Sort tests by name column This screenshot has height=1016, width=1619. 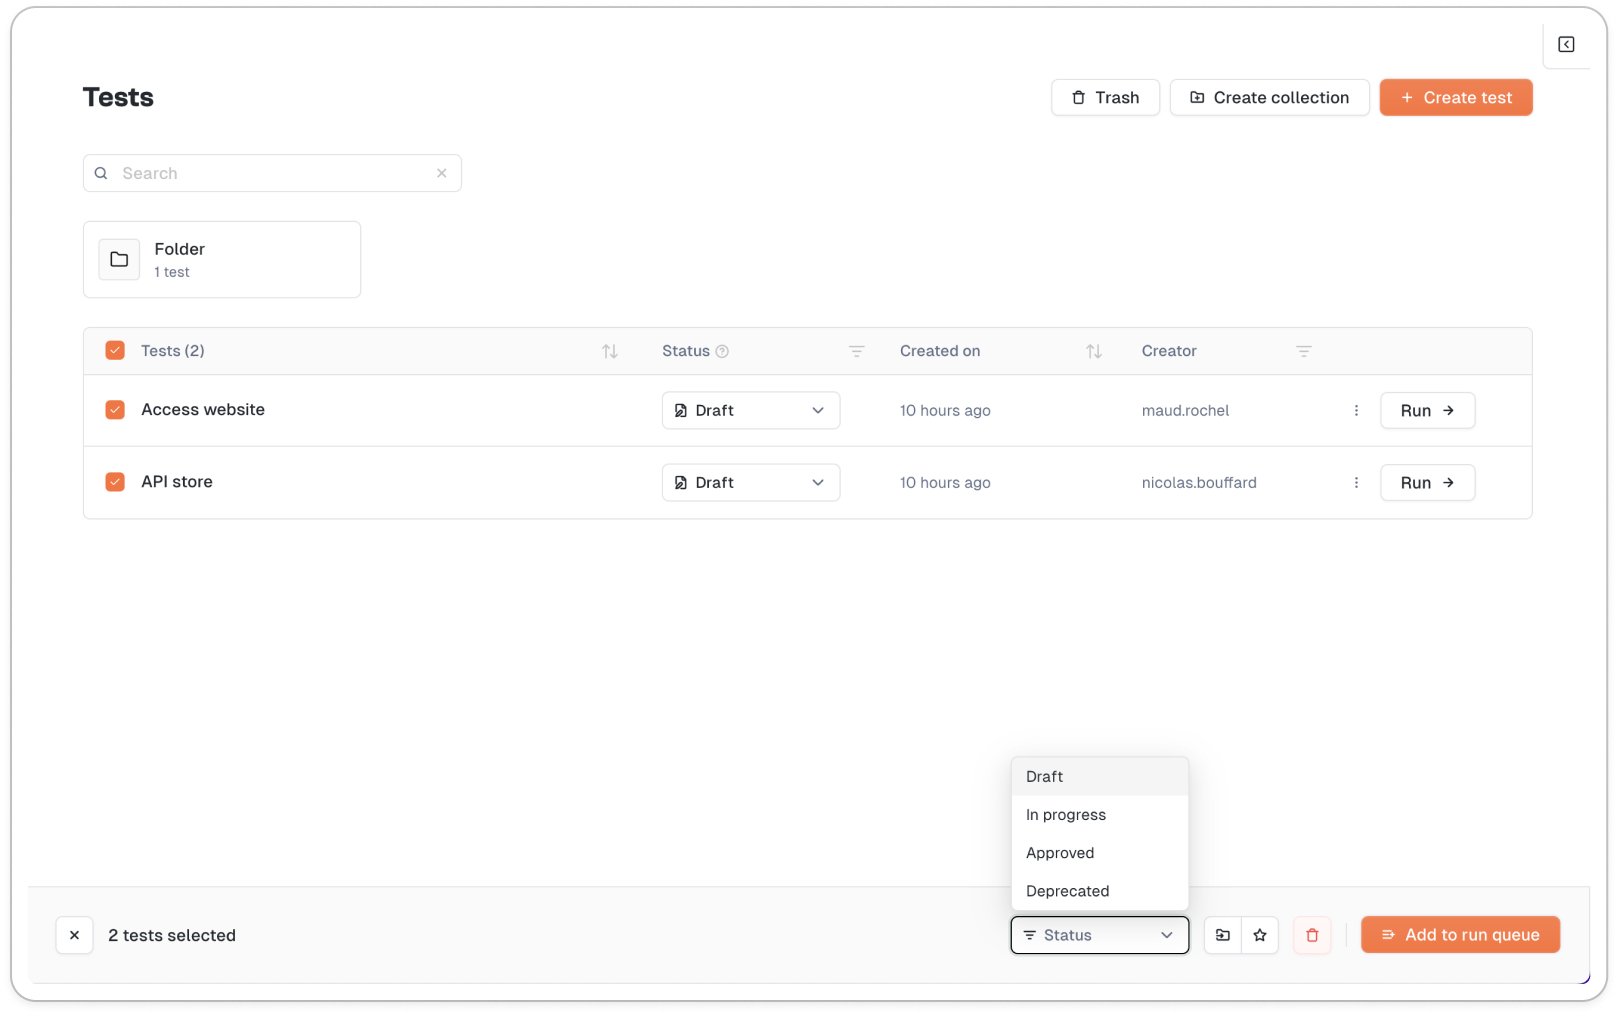[x=609, y=351]
